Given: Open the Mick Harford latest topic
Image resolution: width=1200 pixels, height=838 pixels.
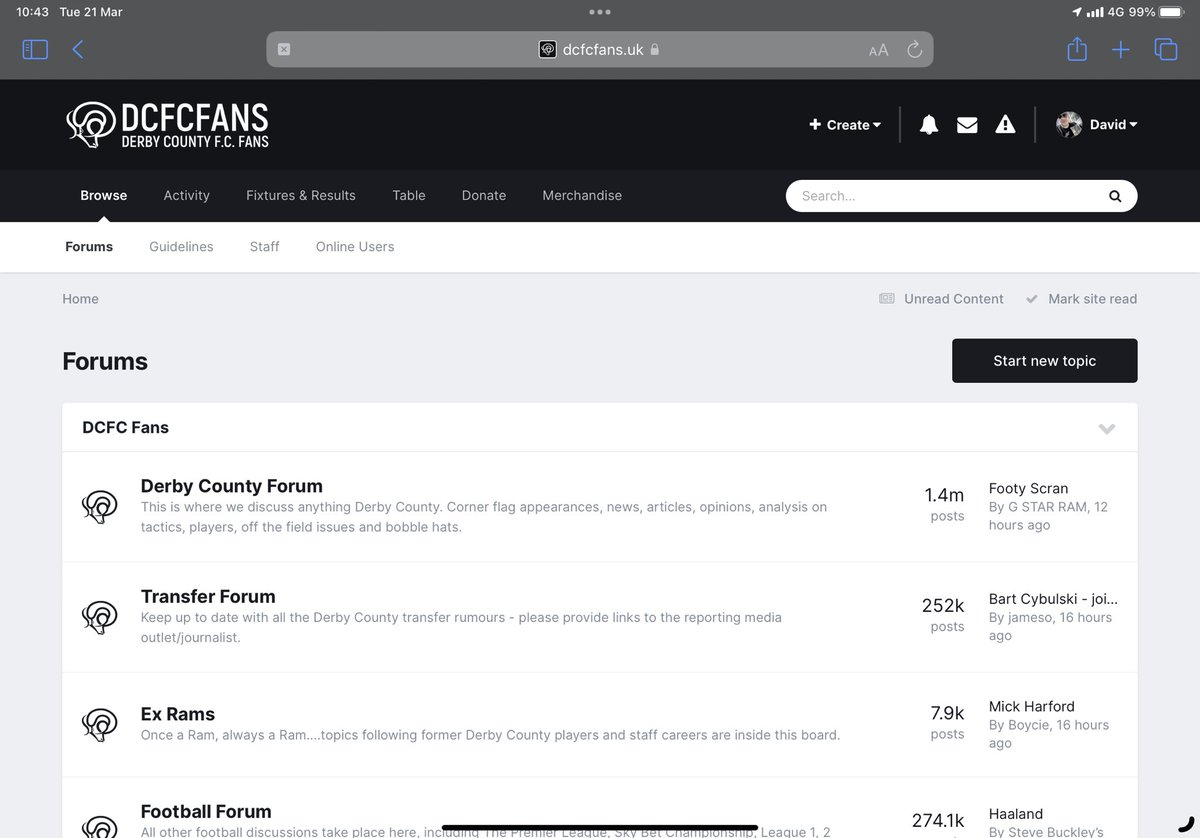Looking at the screenshot, I should (x=1032, y=706).
